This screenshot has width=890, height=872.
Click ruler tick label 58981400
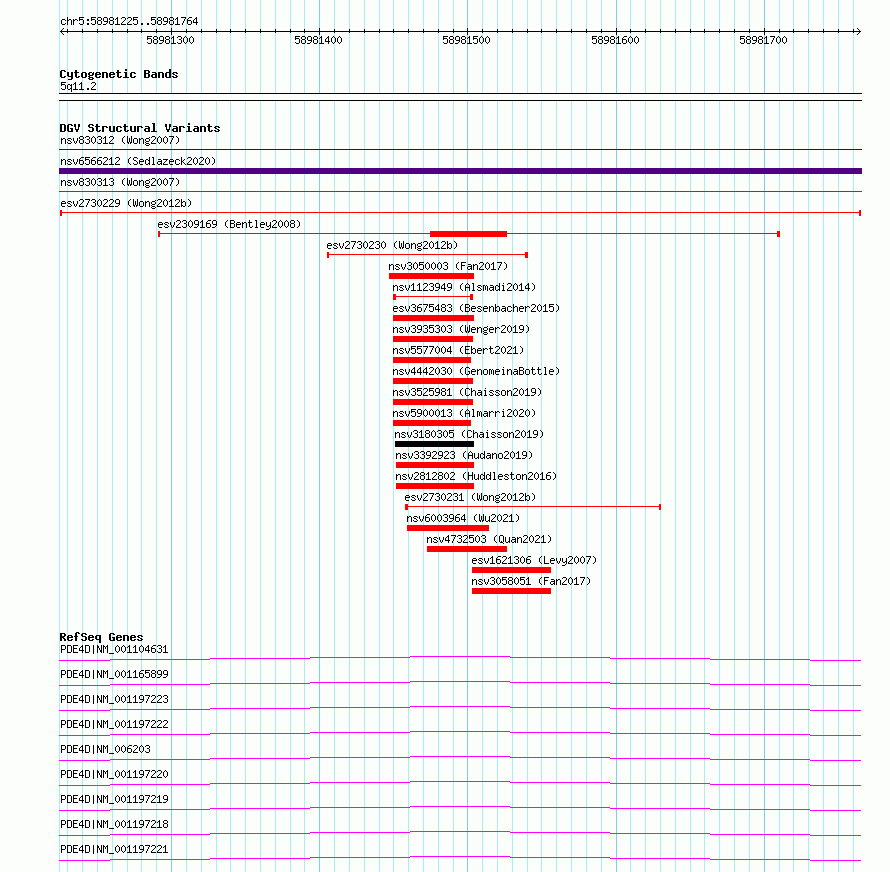(x=318, y=40)
